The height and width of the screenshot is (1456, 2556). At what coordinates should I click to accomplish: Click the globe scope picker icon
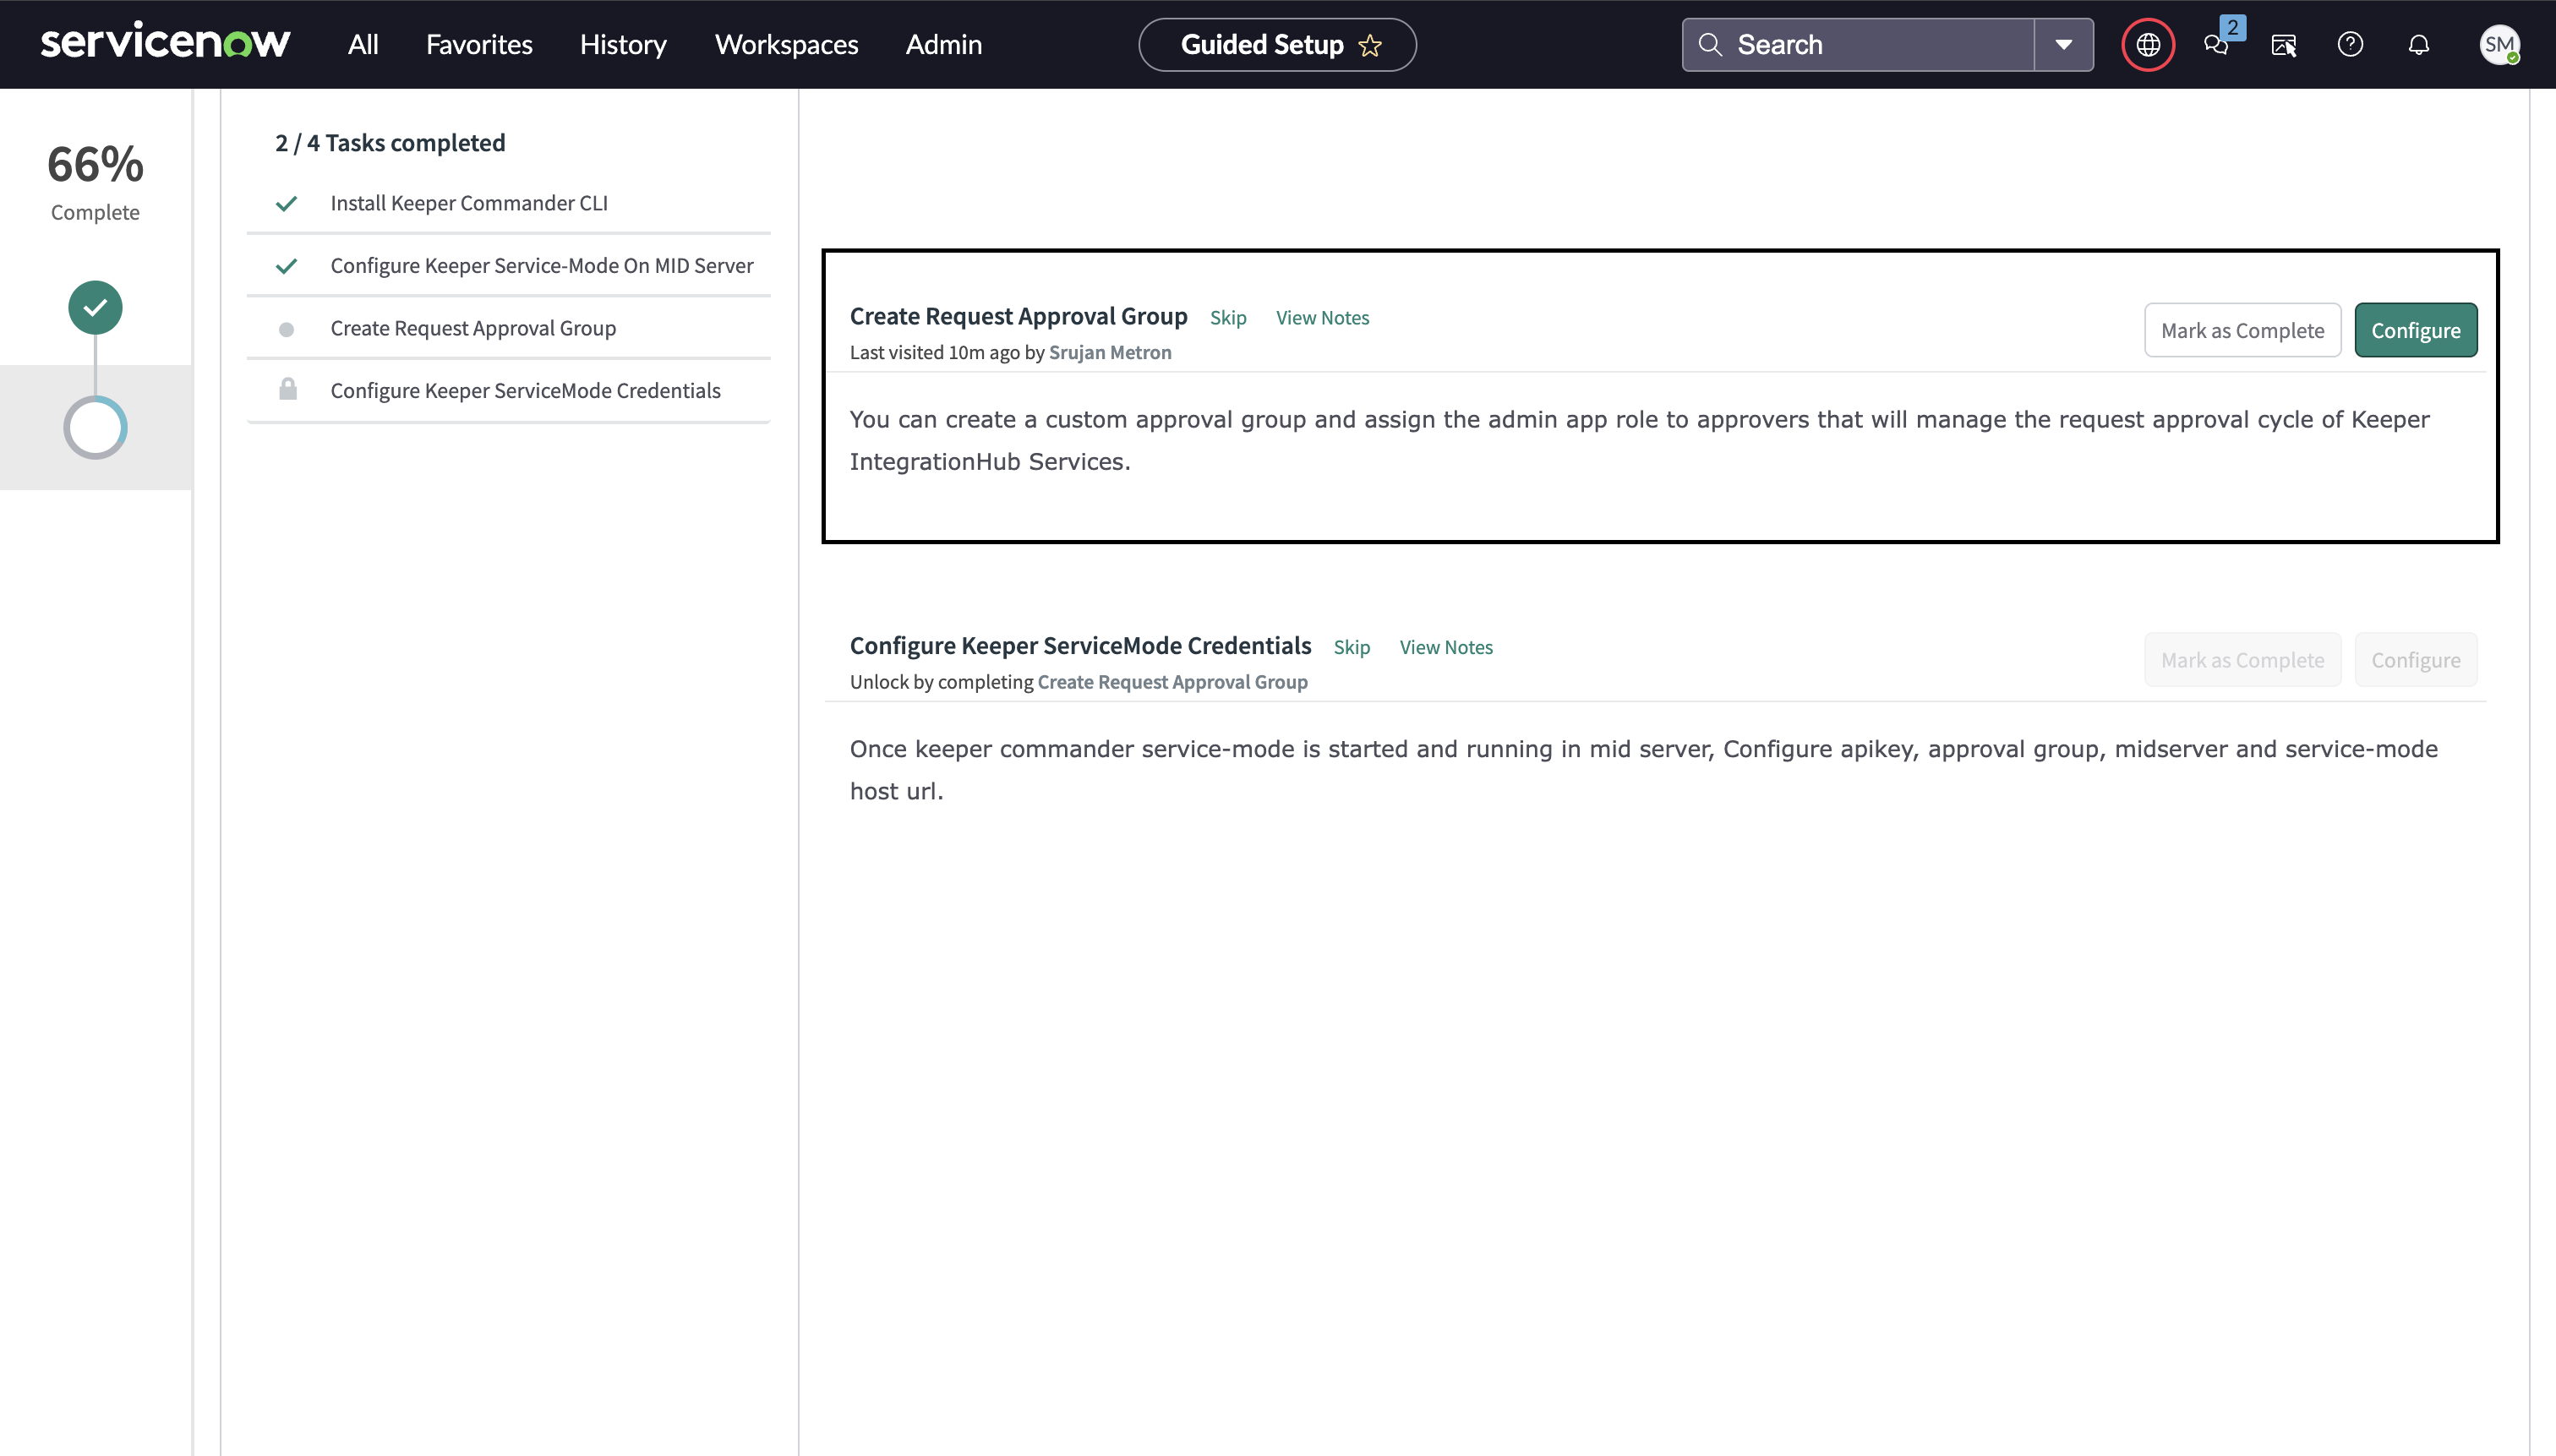coord(2148,45)
